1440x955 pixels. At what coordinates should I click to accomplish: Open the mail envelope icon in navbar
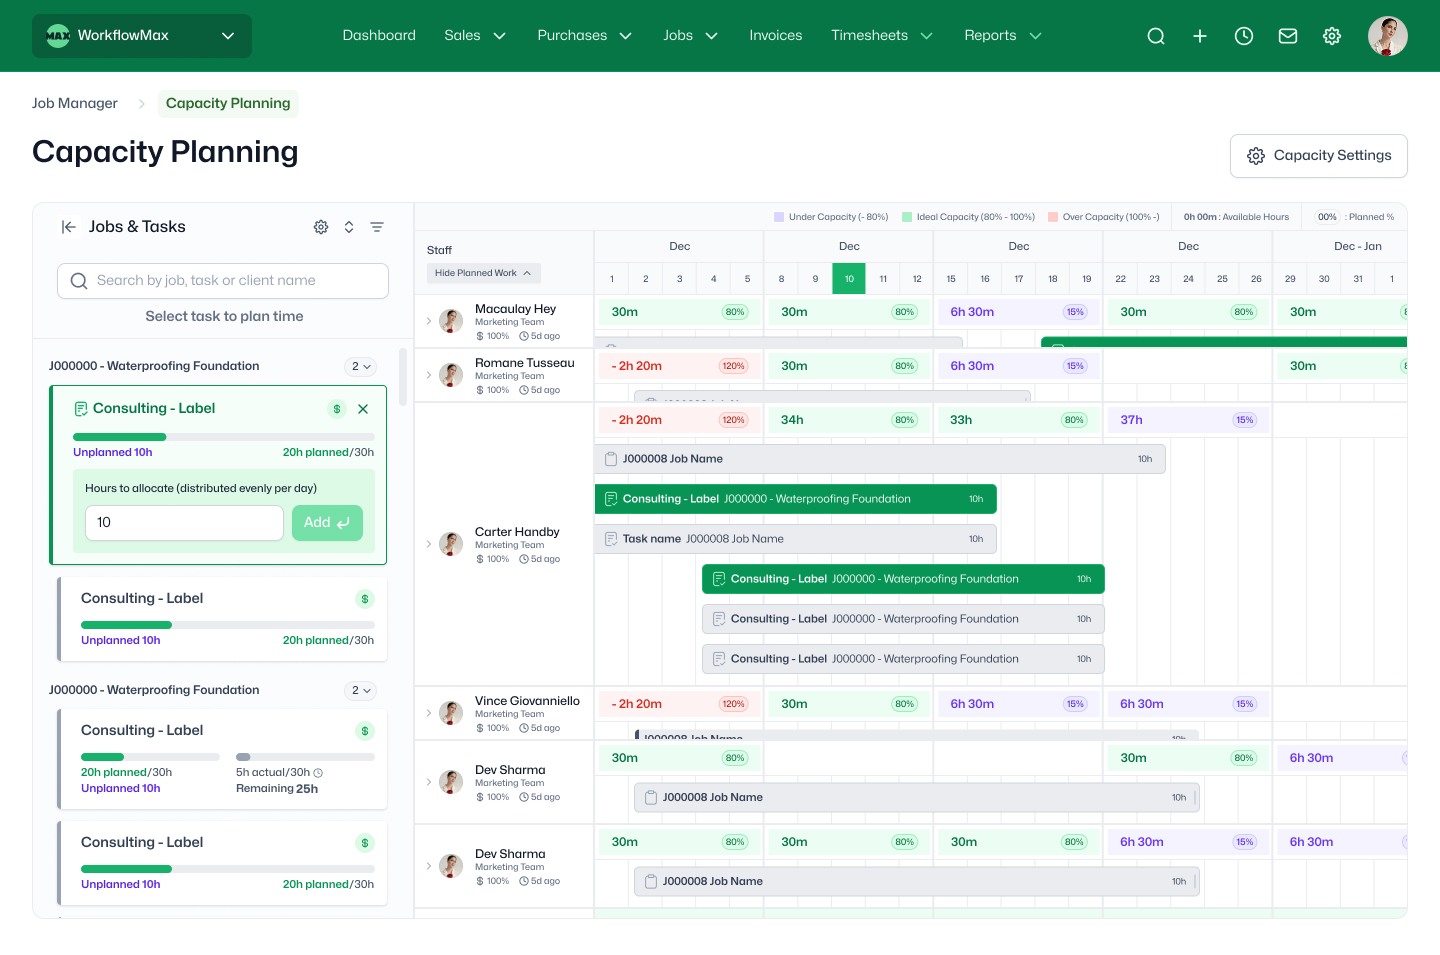[1288, 35]
